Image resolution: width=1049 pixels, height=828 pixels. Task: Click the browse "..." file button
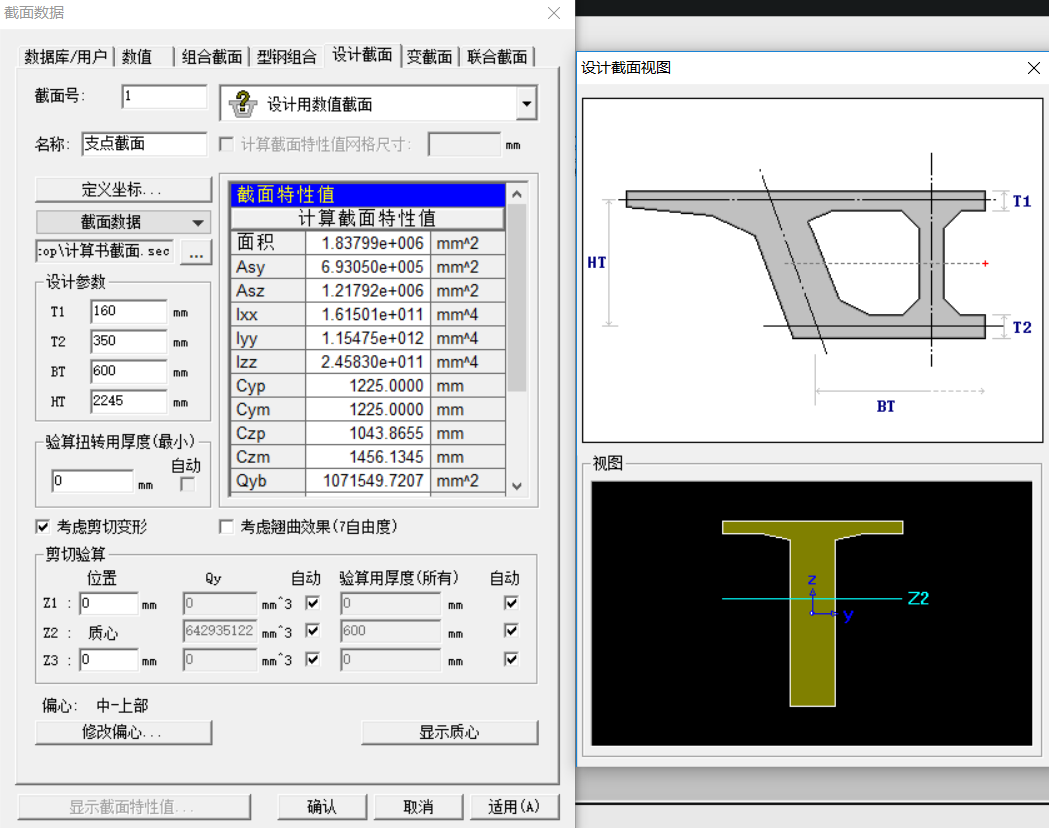click(196, 253)
